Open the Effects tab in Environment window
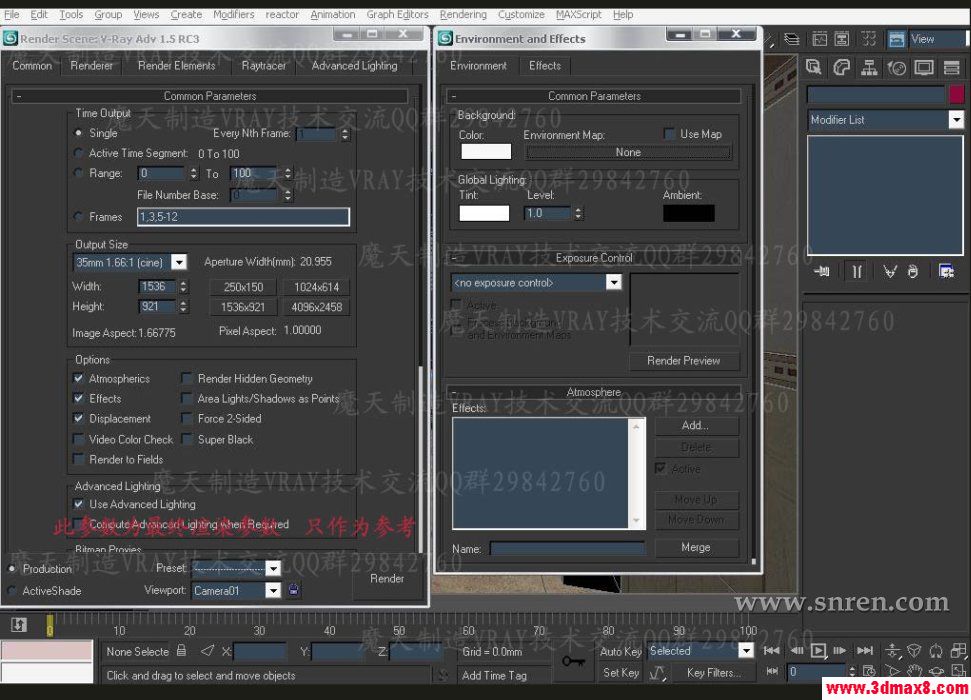 click(545, 66)
